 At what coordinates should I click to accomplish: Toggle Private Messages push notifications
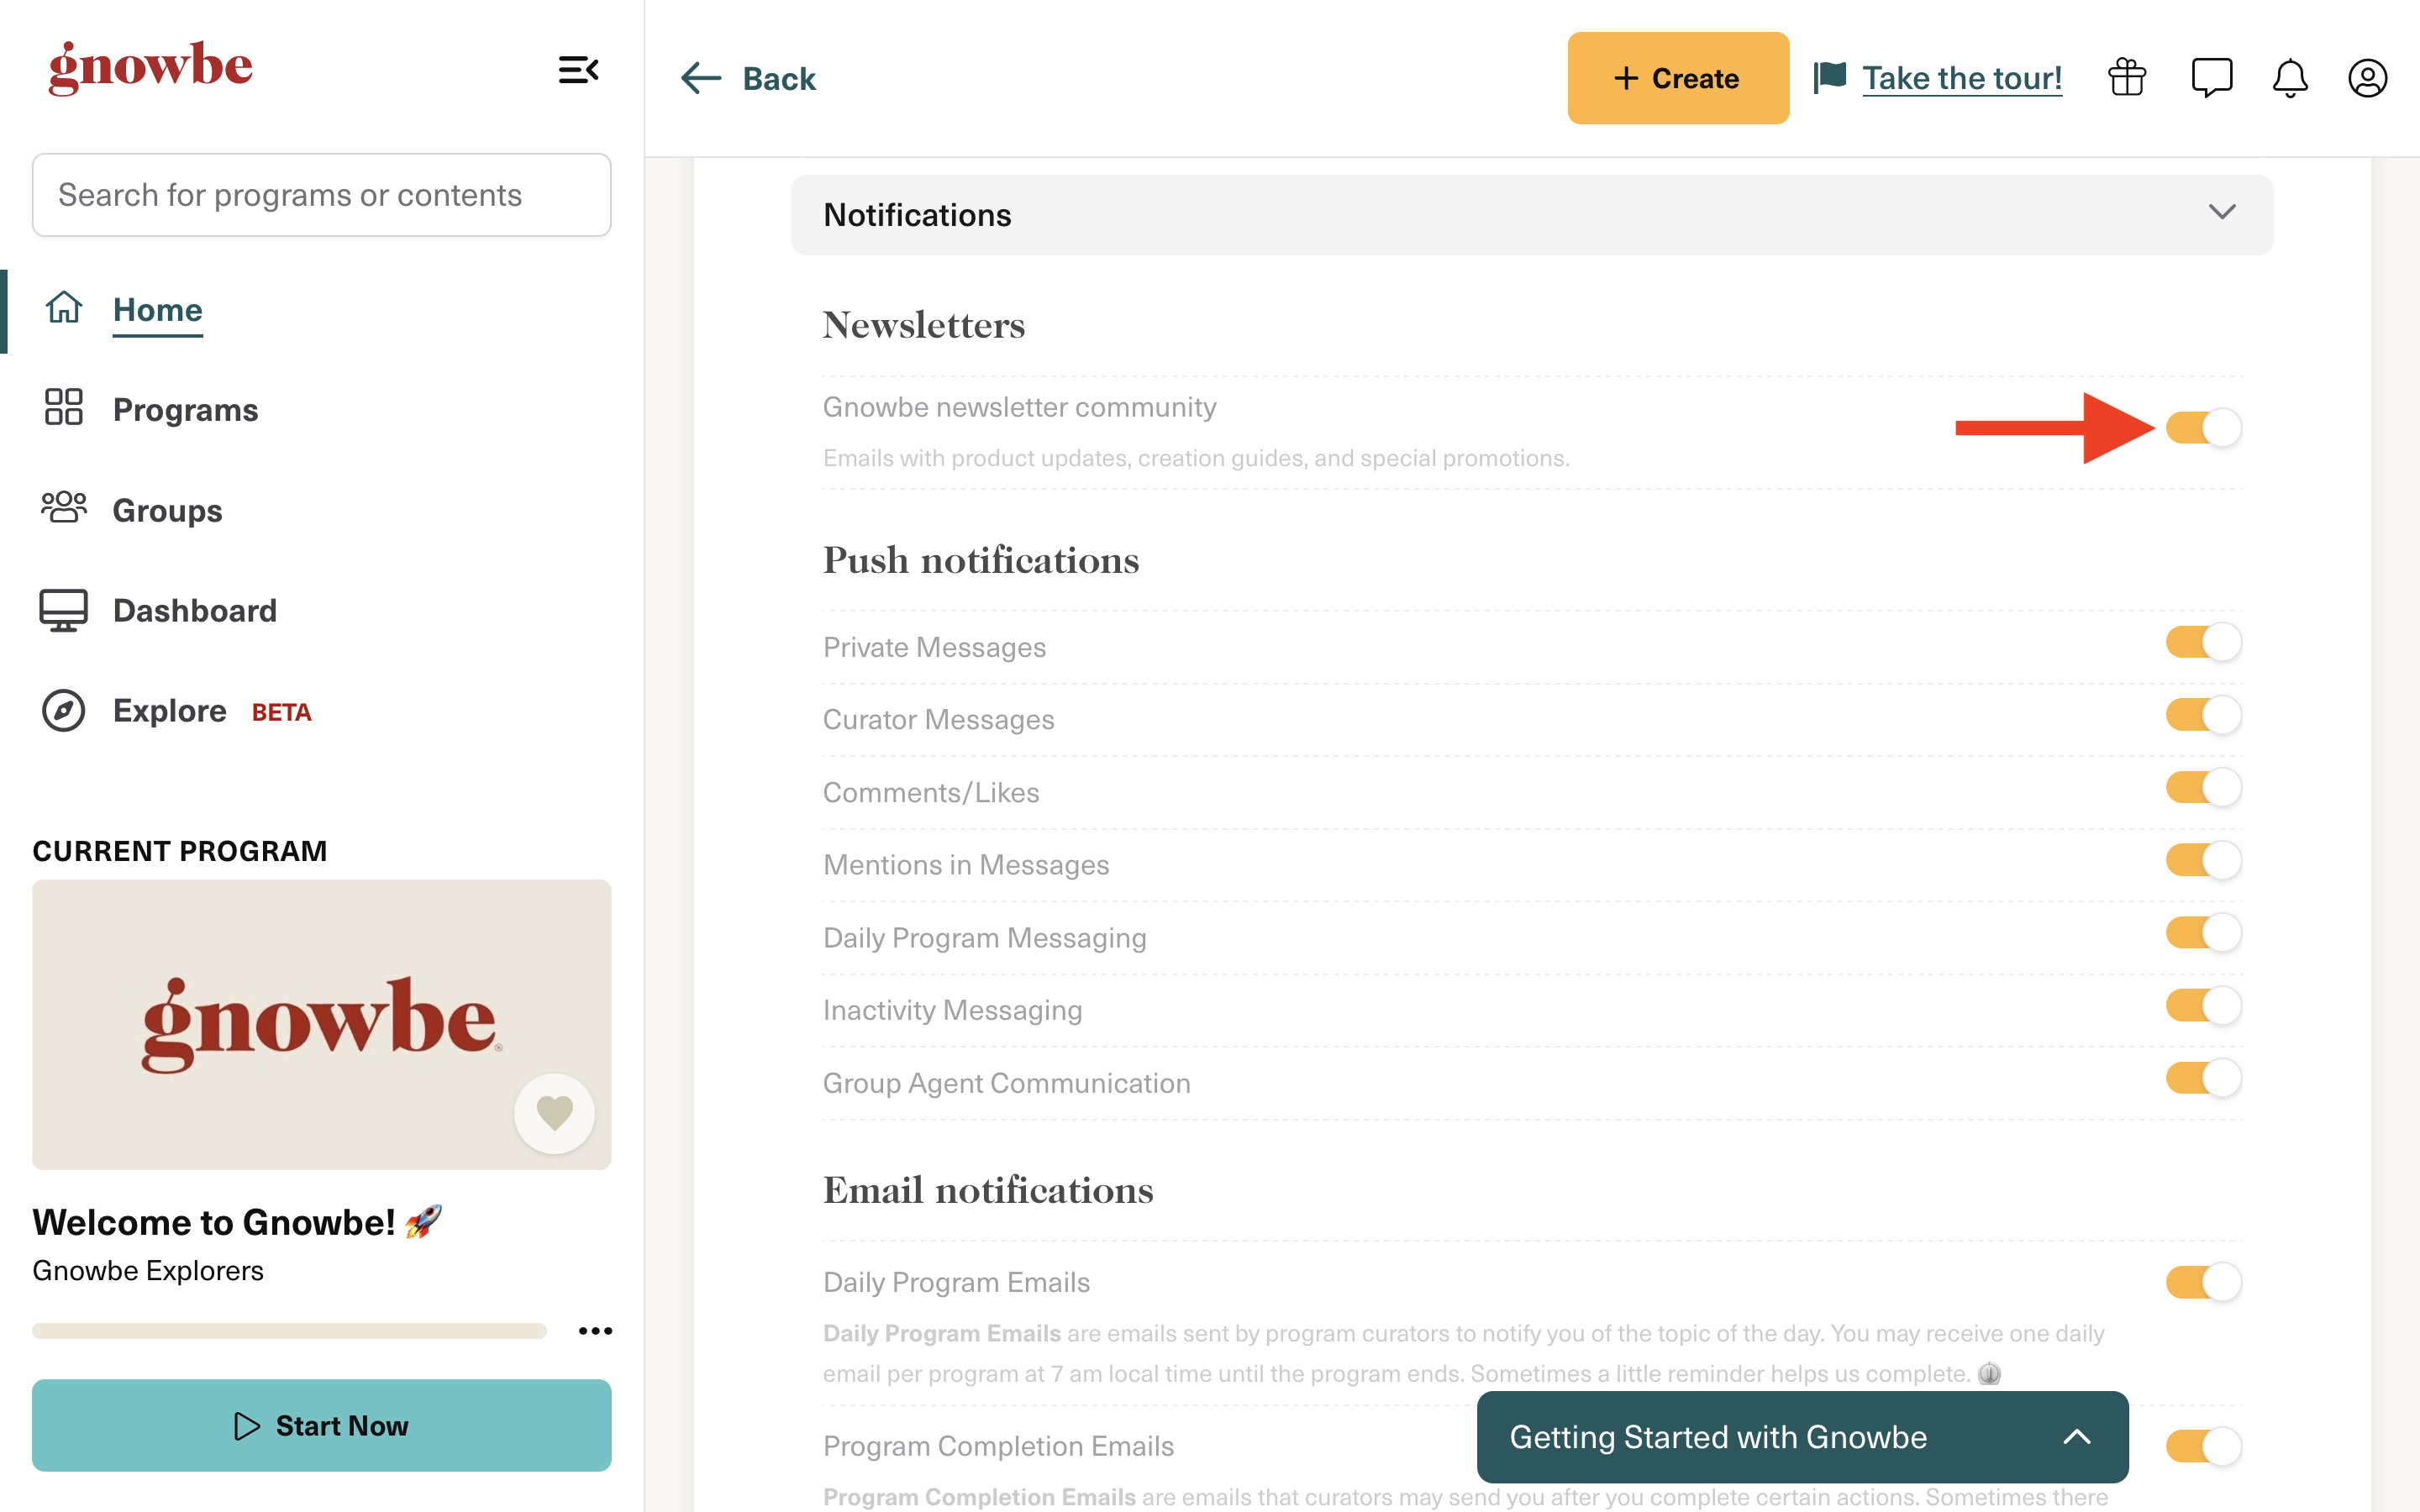click(x=2203, y=642)
